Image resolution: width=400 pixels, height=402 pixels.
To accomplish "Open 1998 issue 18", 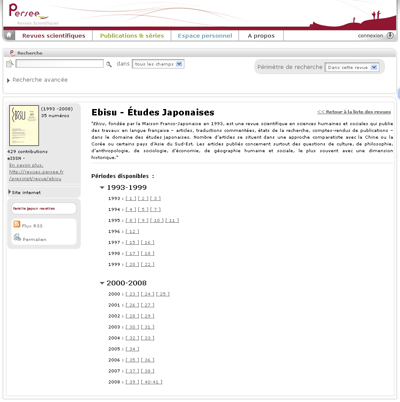I will 148,254.
